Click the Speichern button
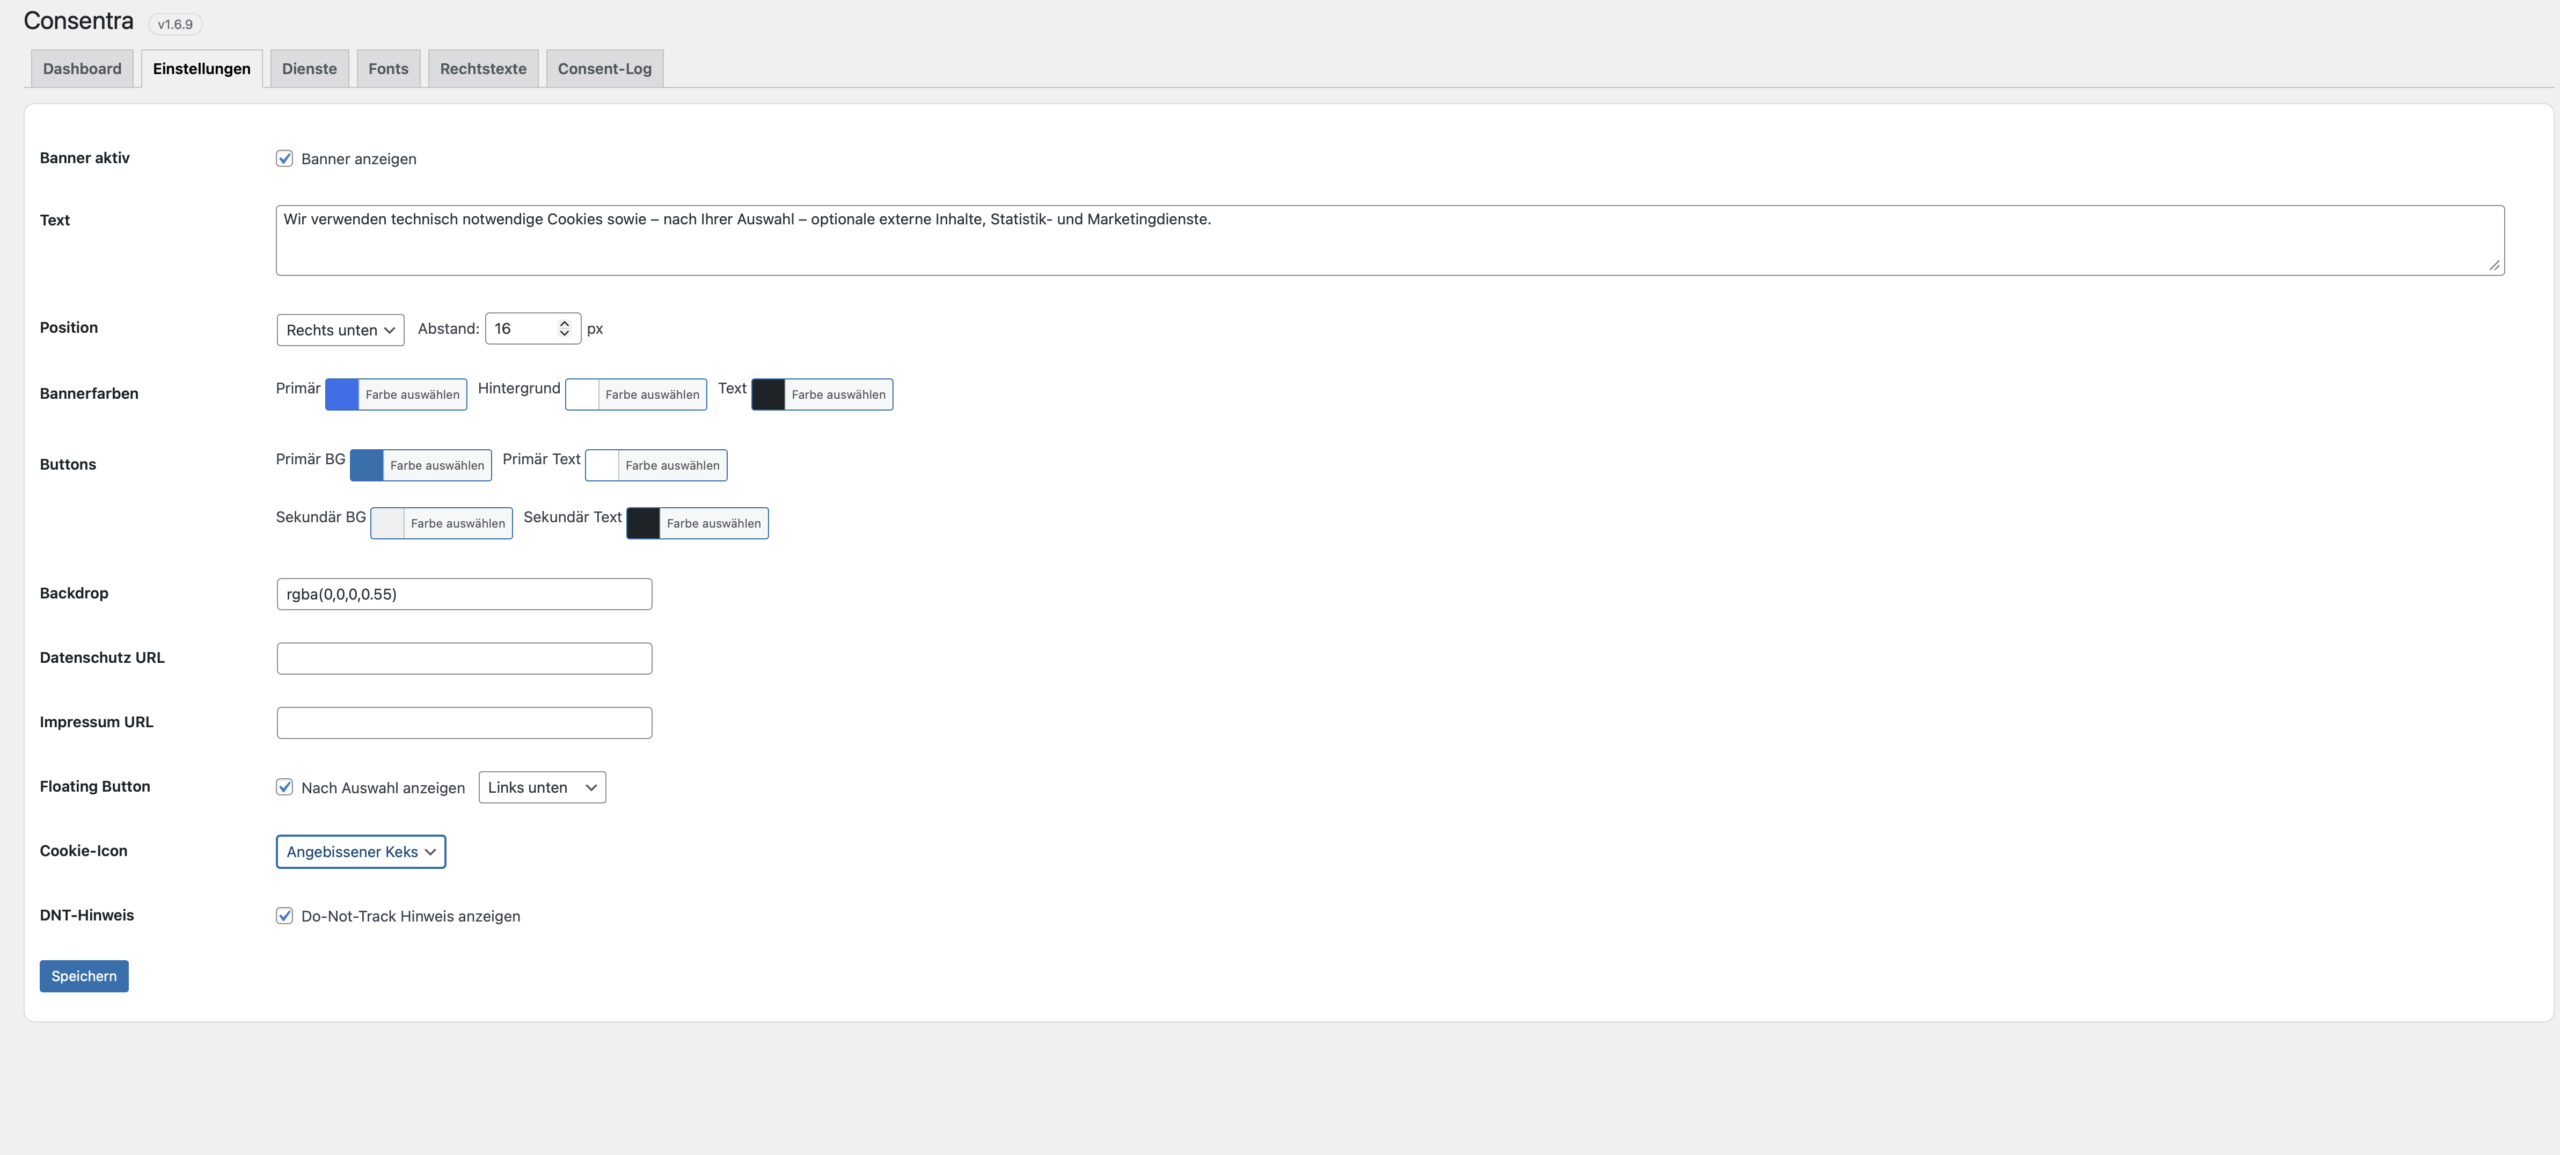The height and width of the screenshot is (1155, 2560). pyautogui.click(x=84, y=976)
